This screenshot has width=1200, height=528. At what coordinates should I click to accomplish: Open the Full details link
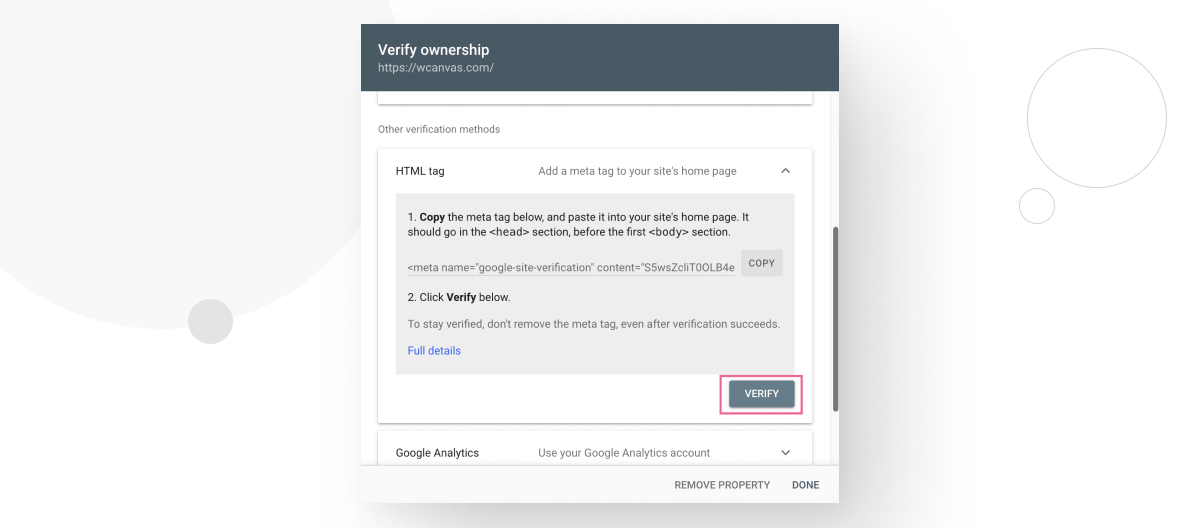[434, 351]
